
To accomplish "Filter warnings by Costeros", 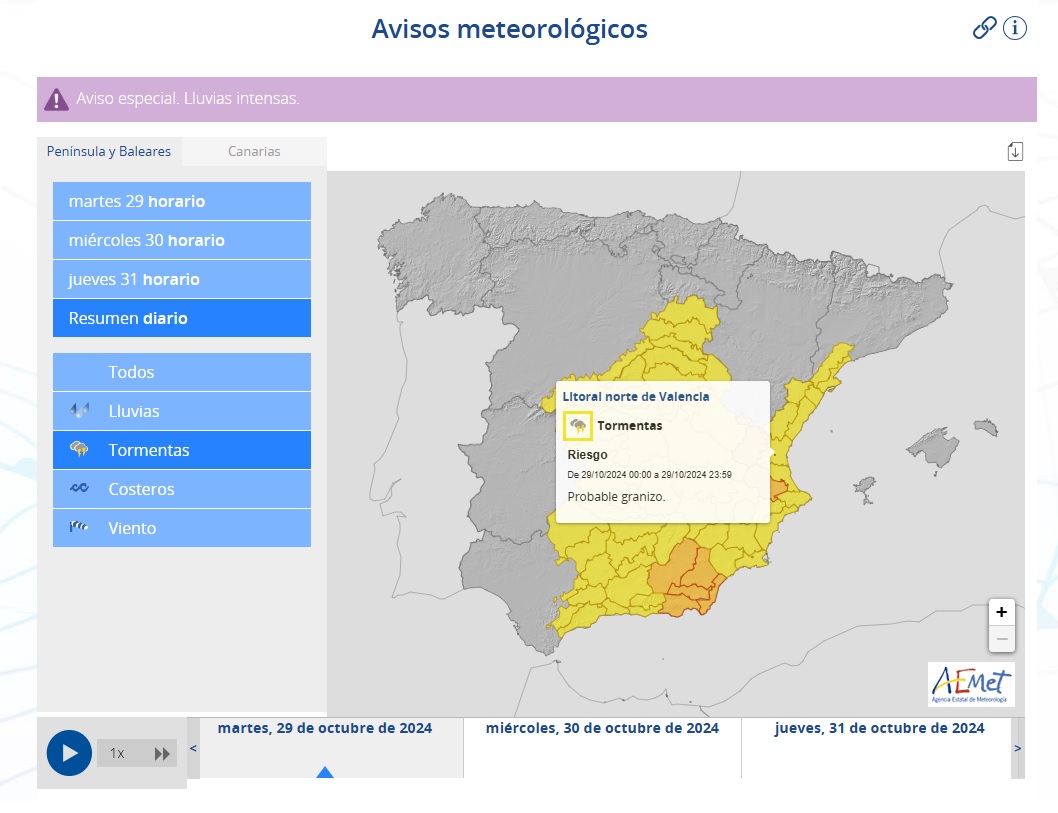I will 181,489.
